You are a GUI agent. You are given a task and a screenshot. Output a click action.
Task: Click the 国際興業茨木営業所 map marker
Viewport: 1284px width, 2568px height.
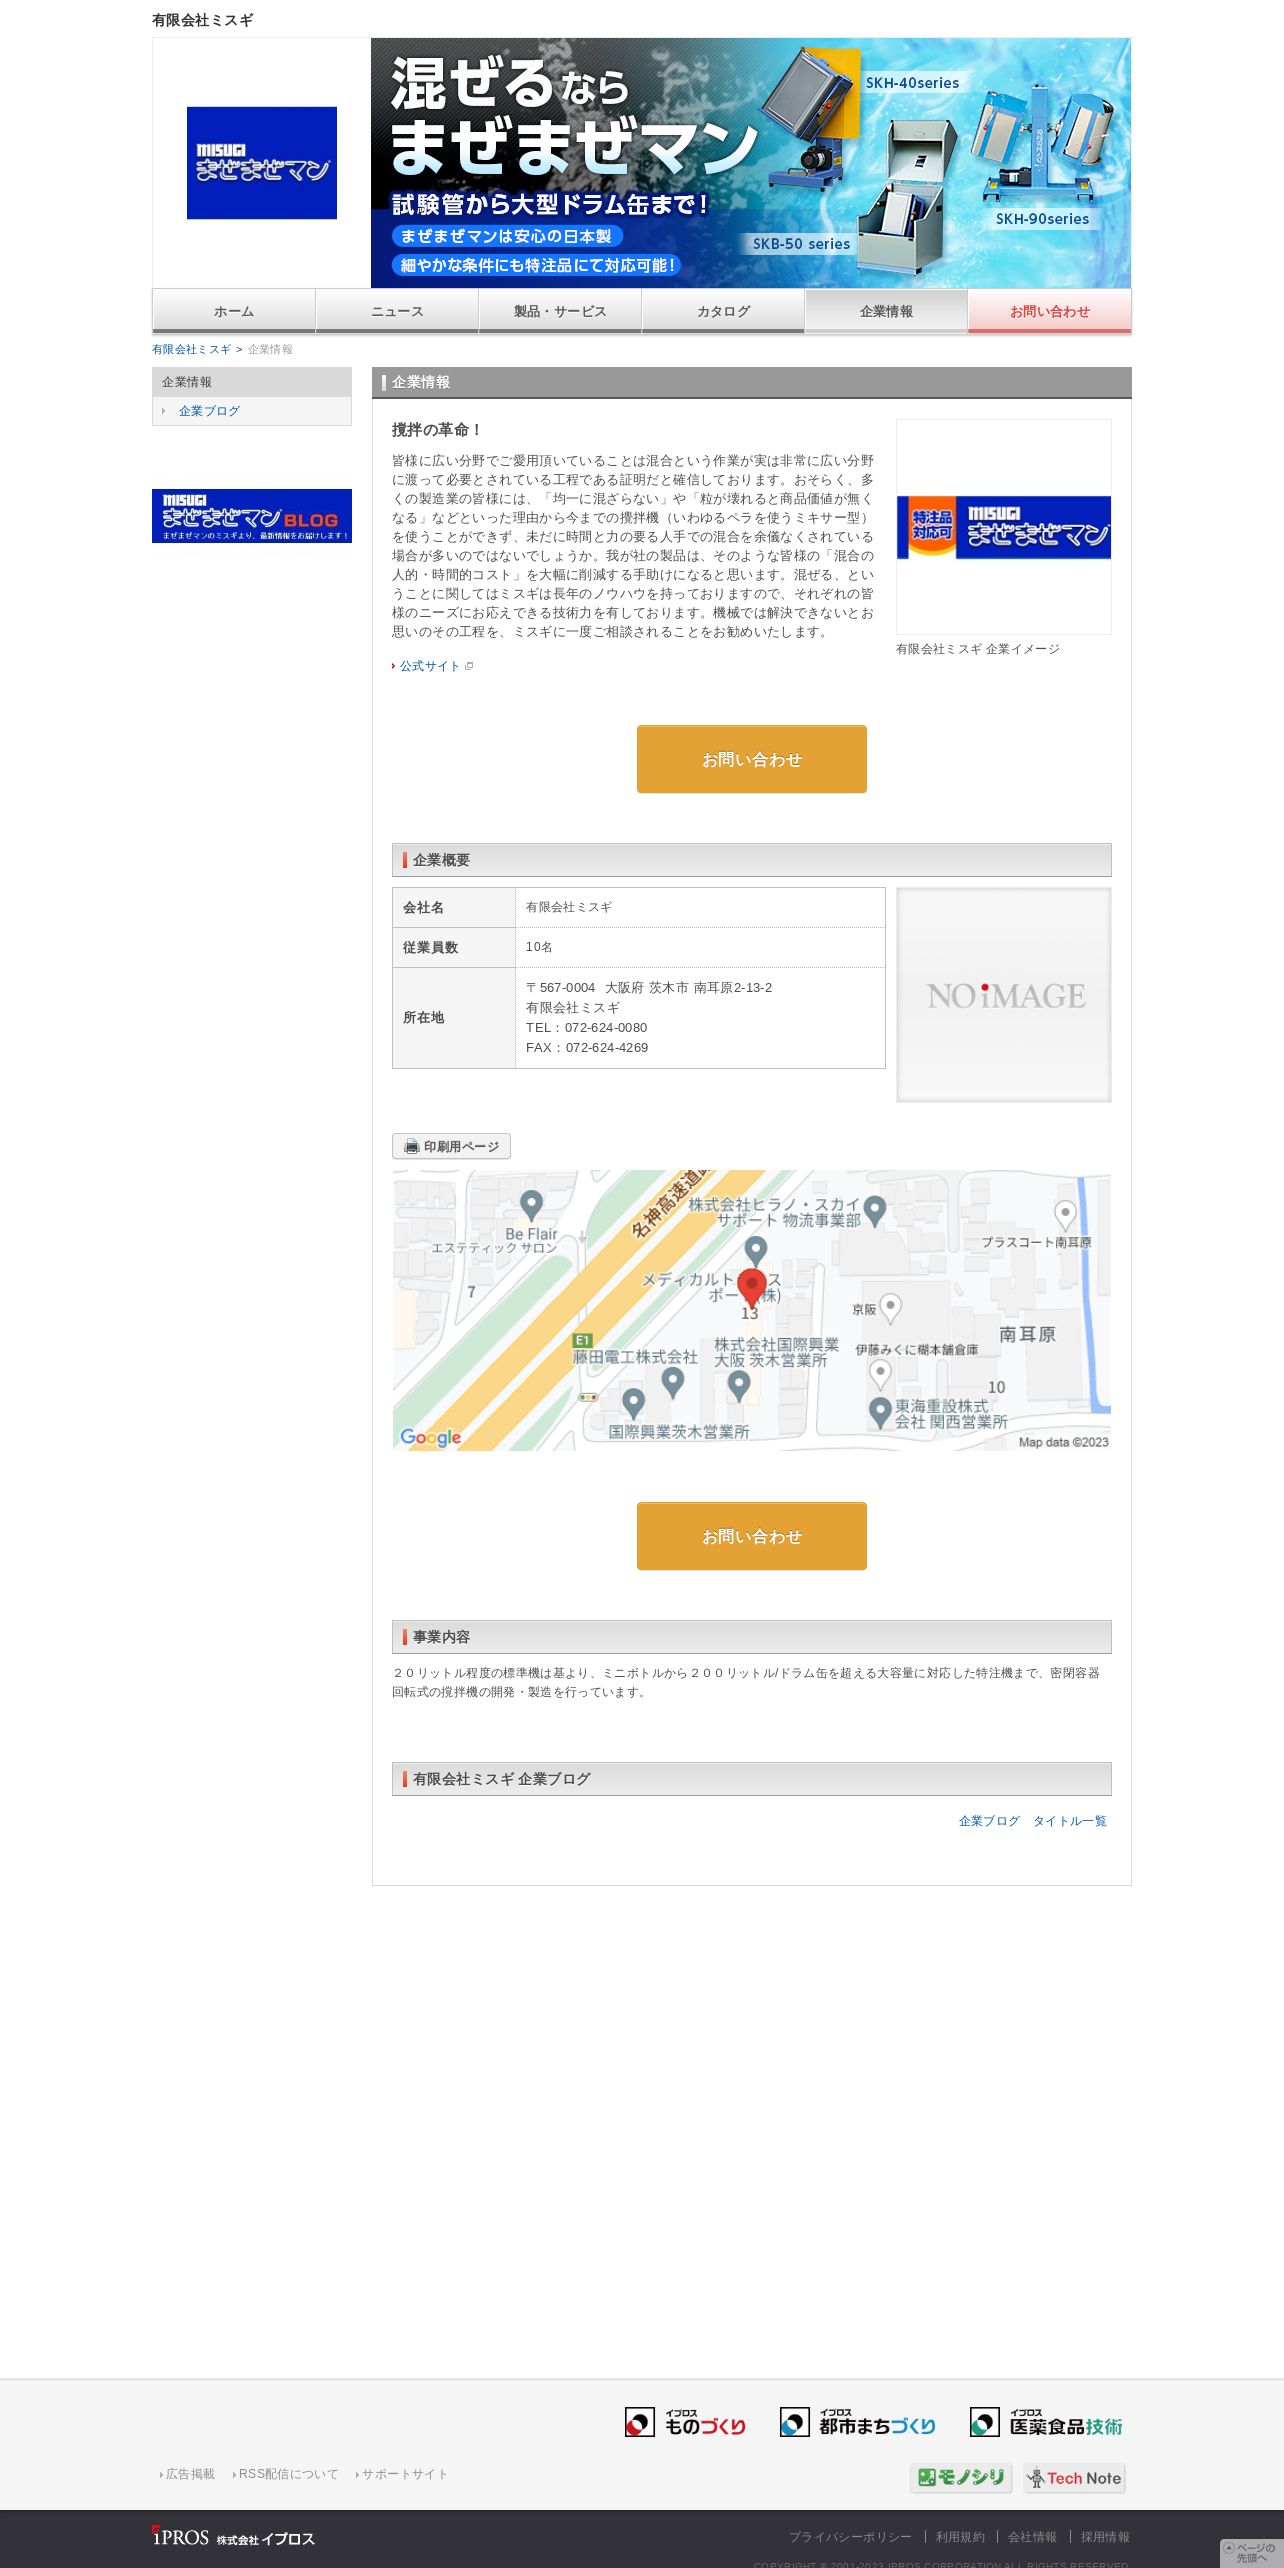(633, 1403)
